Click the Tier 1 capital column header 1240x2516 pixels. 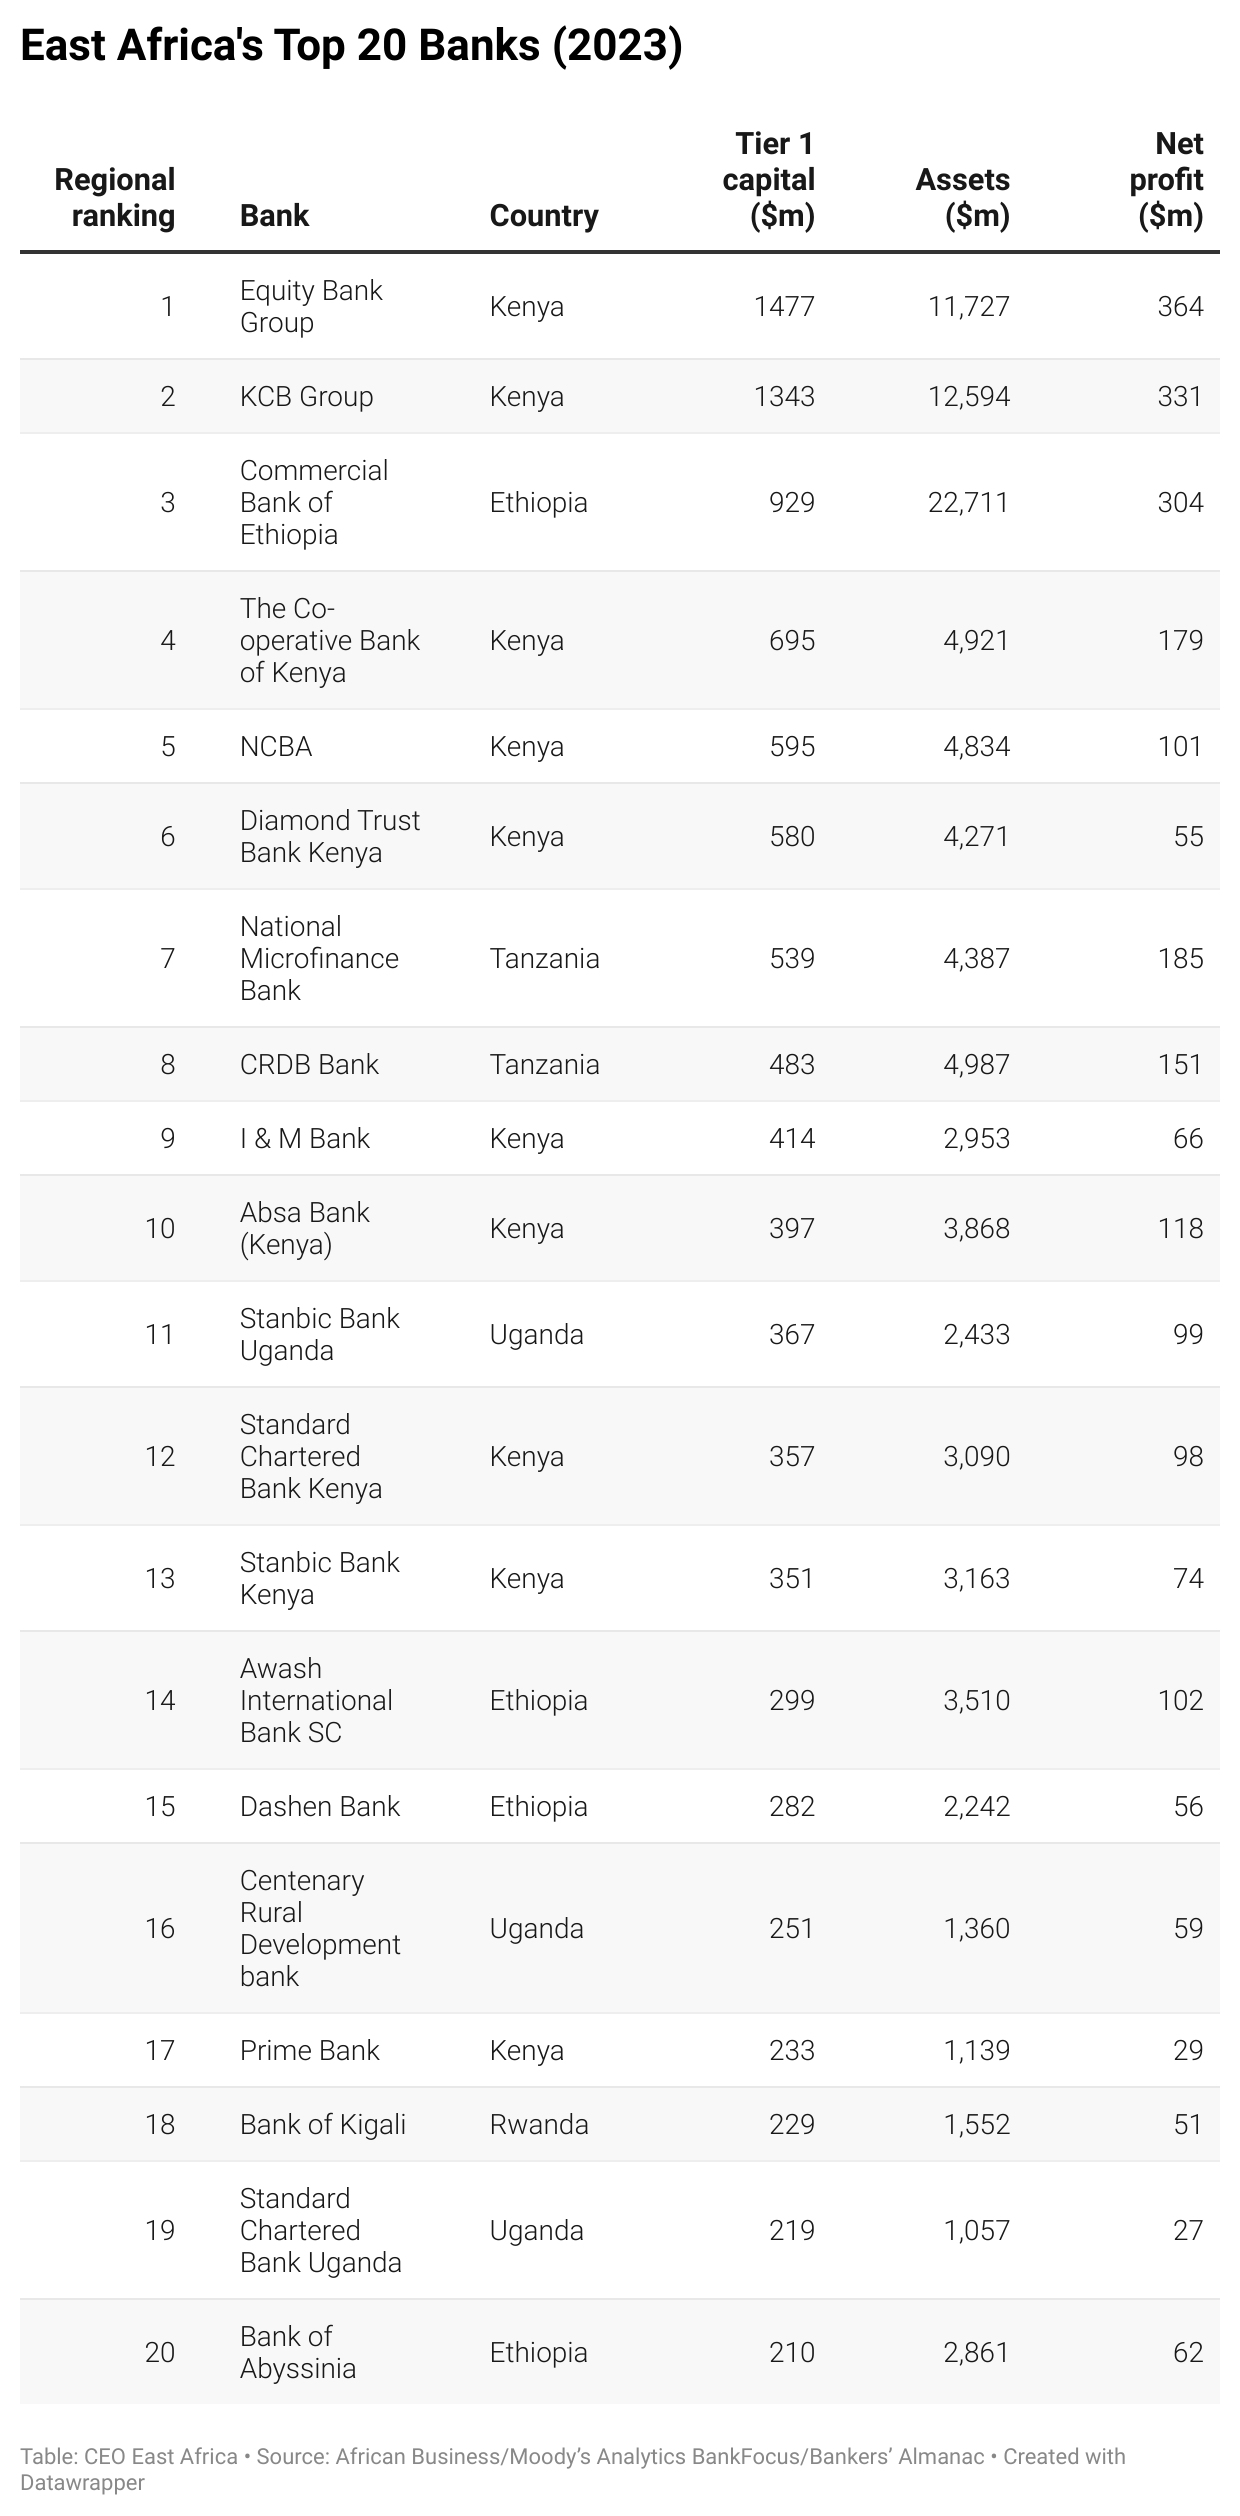point(768,179)
